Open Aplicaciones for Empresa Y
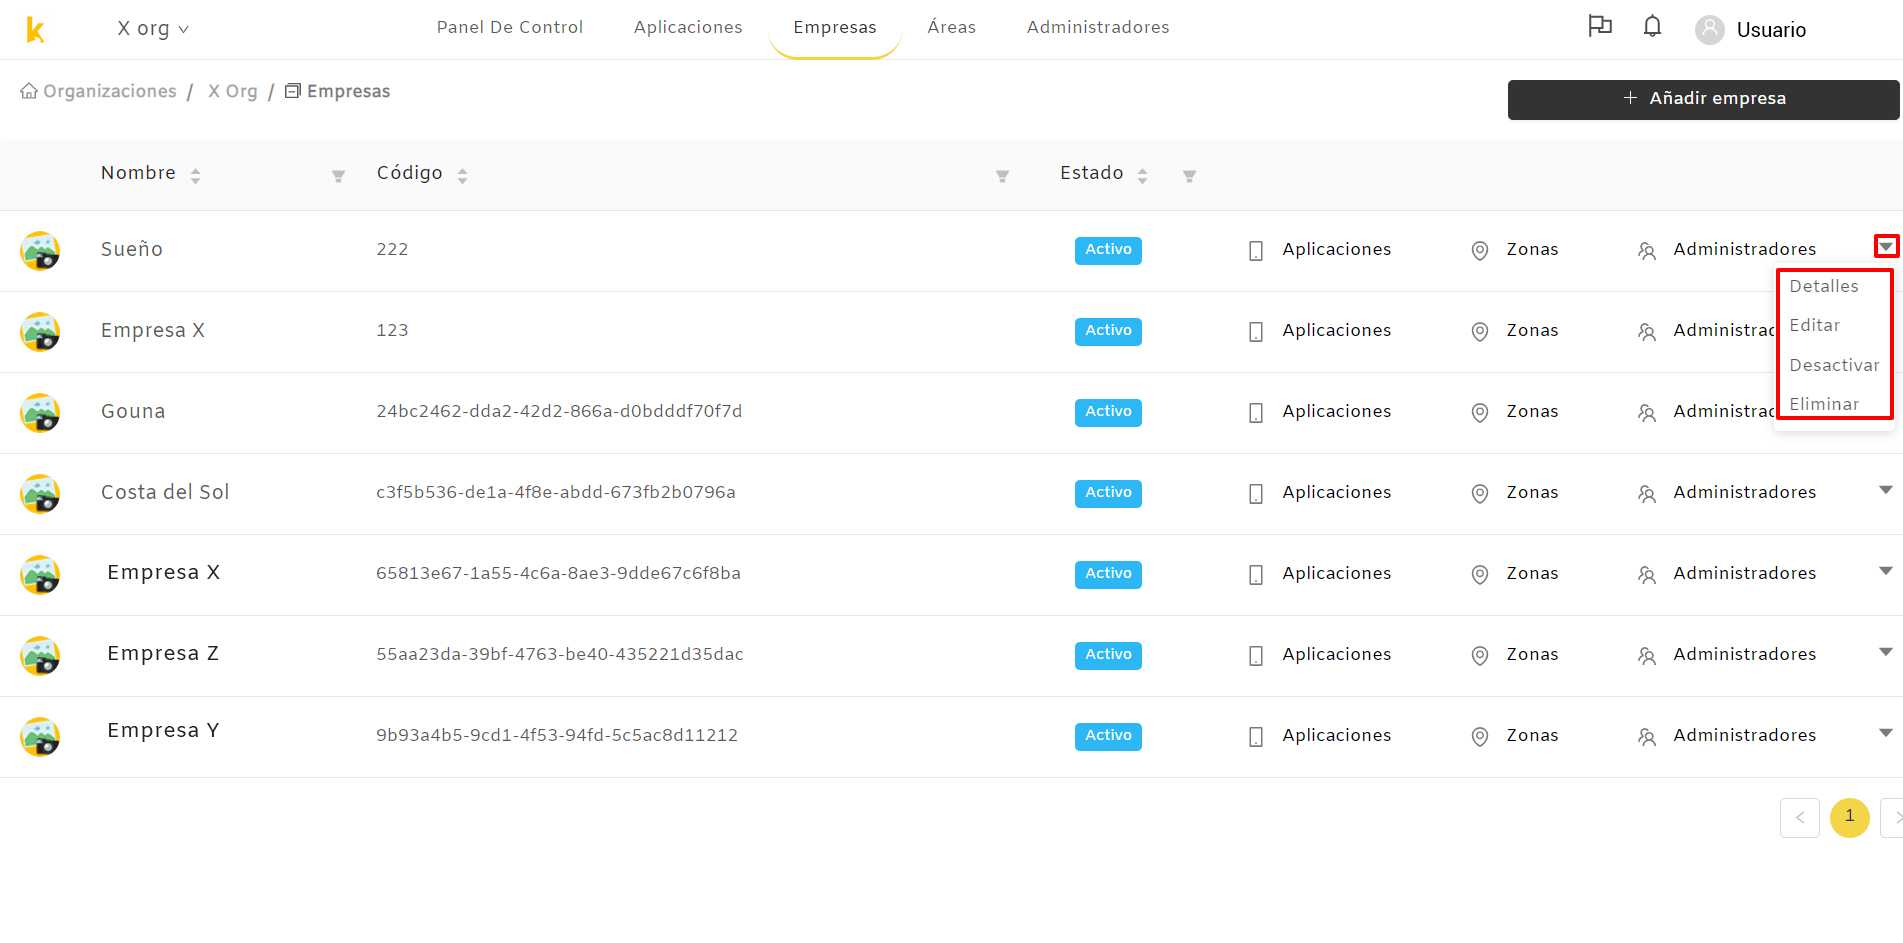 tap(1320, 736)
